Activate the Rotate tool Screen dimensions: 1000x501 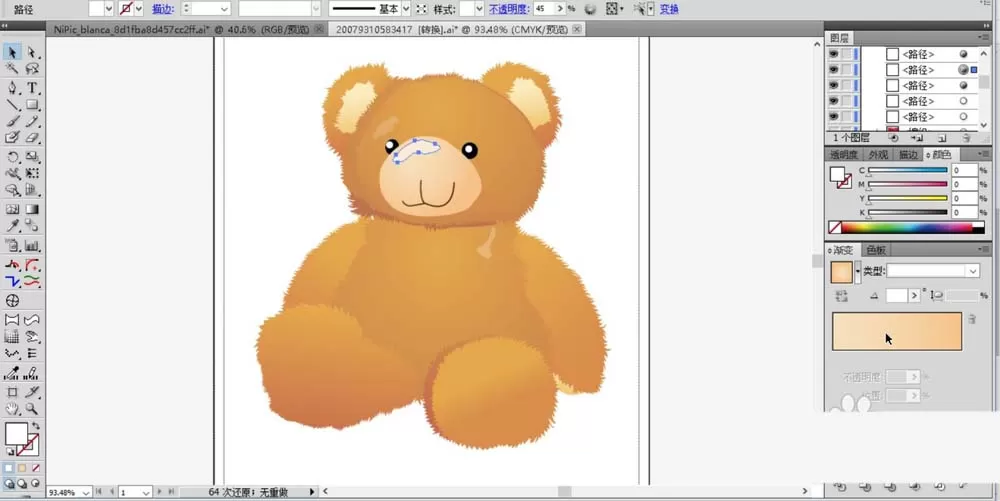pyautogui.click(x=12, y=157)
